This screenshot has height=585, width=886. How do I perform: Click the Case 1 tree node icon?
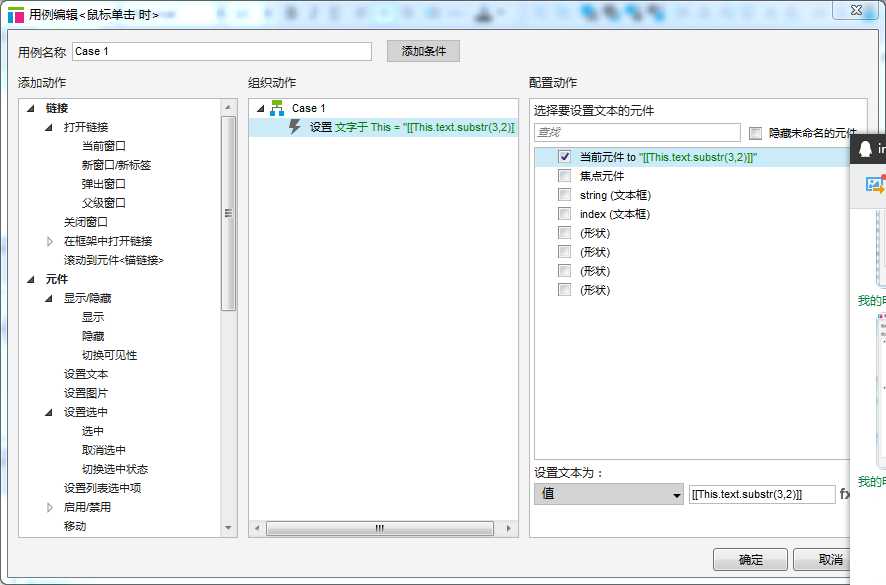tap(277, 108)
